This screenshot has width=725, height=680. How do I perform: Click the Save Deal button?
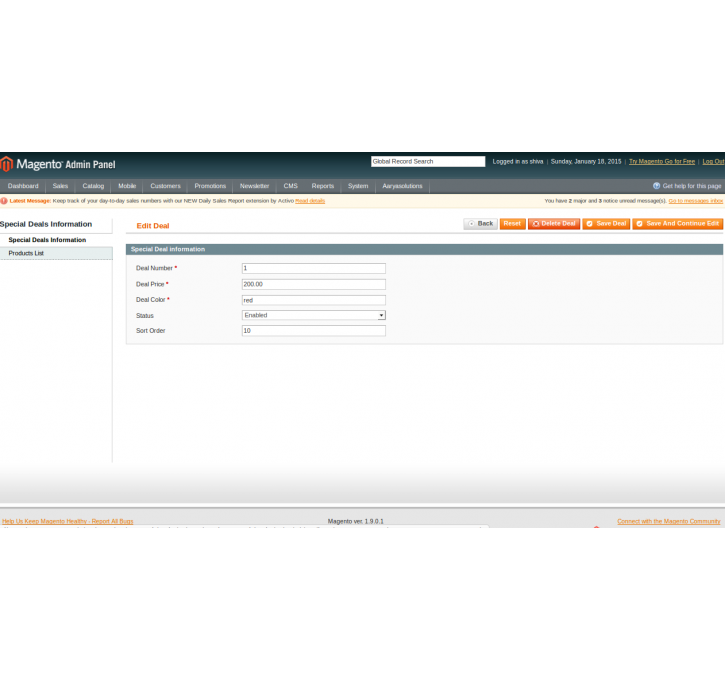tap(606, 224)
